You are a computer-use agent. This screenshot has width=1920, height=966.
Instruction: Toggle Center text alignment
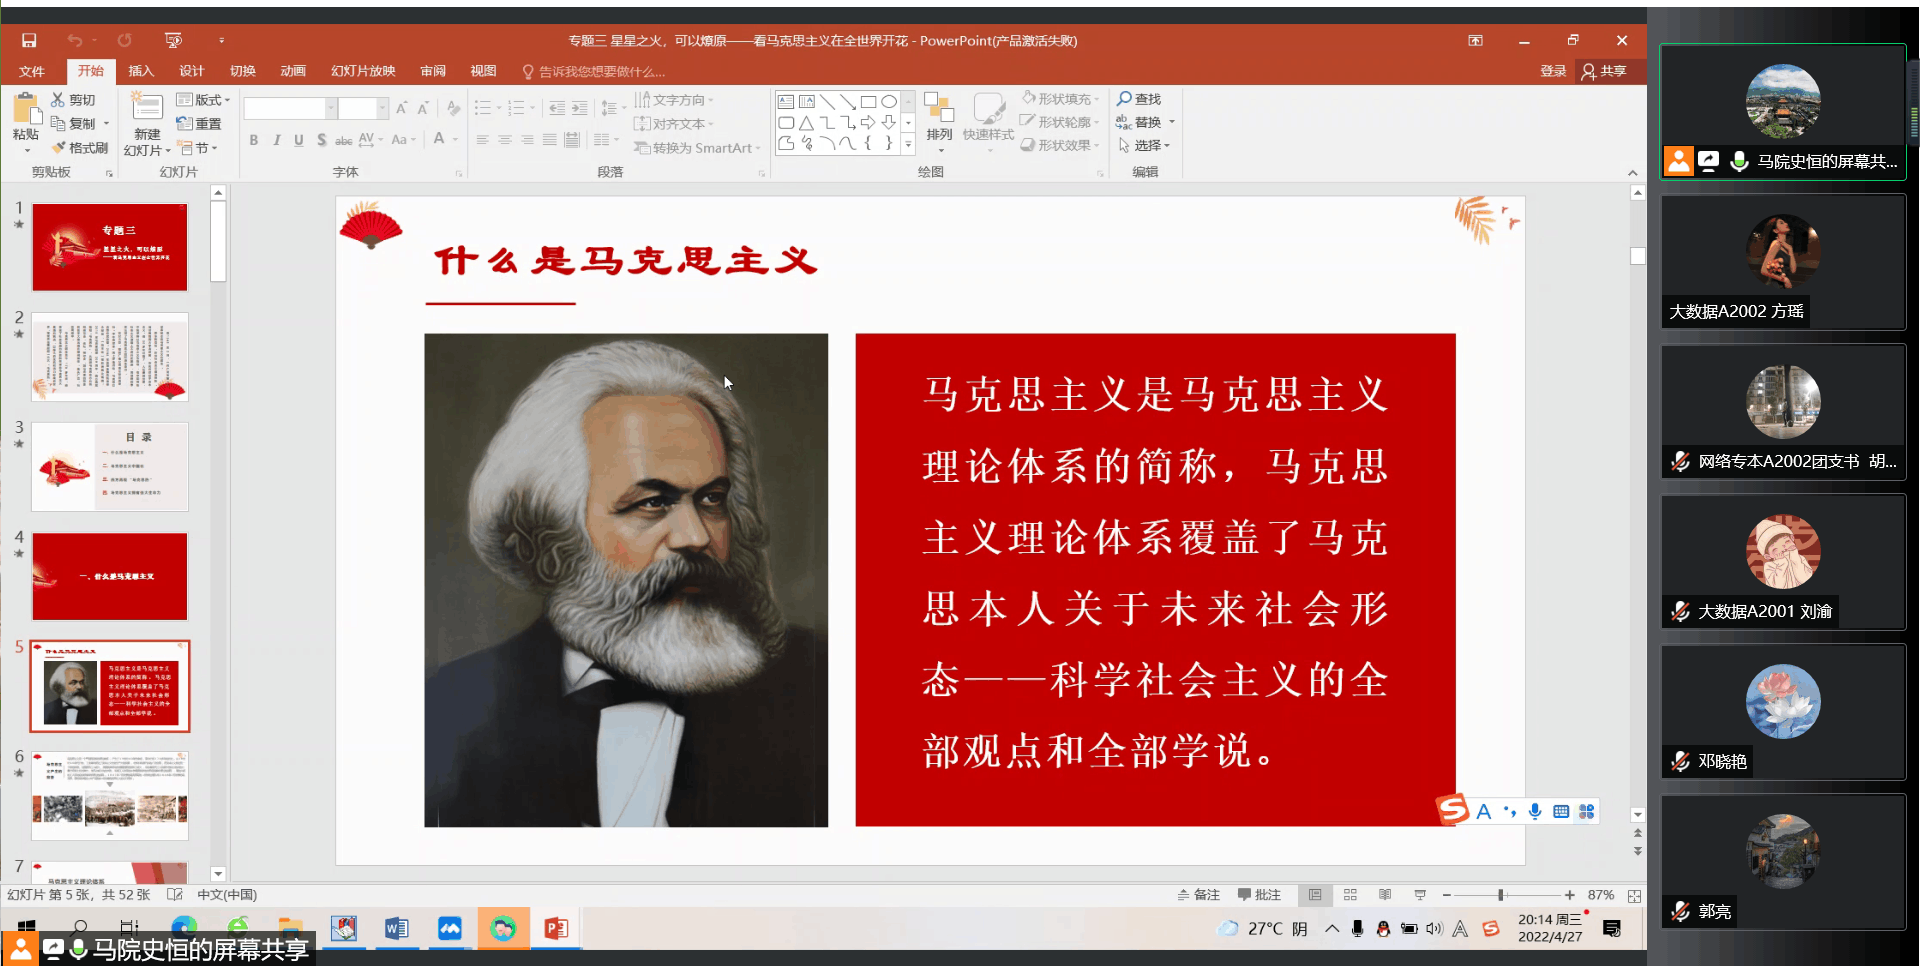click(505, 140)
